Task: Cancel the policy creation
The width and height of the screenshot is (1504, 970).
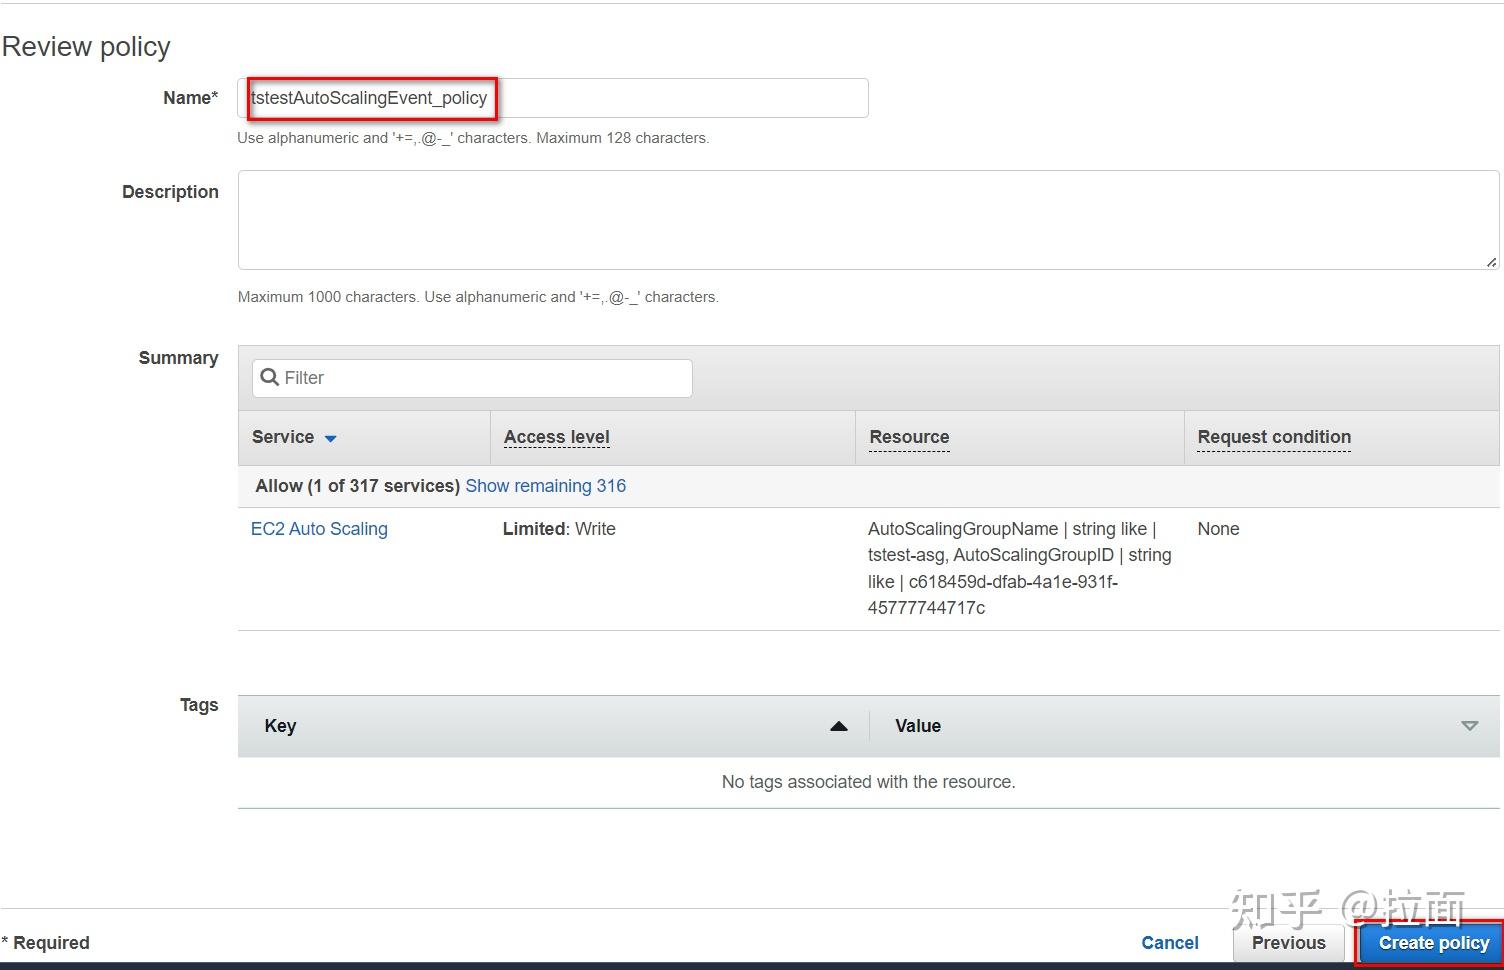Action: 1169,942
